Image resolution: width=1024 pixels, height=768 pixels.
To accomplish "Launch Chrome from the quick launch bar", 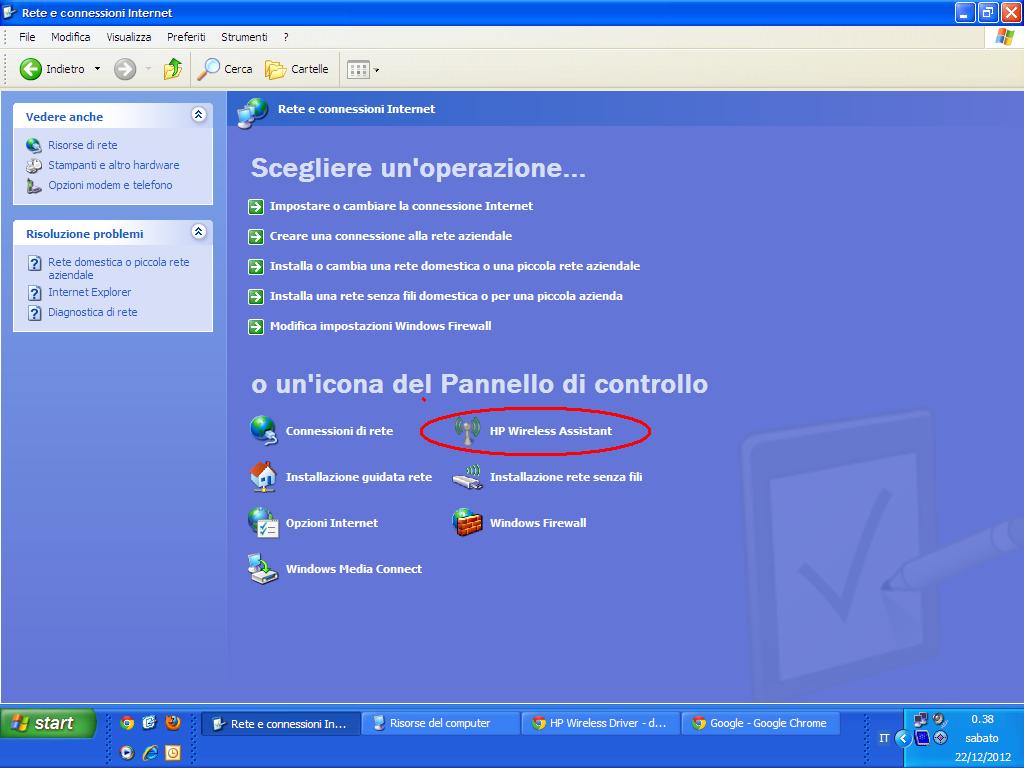I will (x=127, y=722).
